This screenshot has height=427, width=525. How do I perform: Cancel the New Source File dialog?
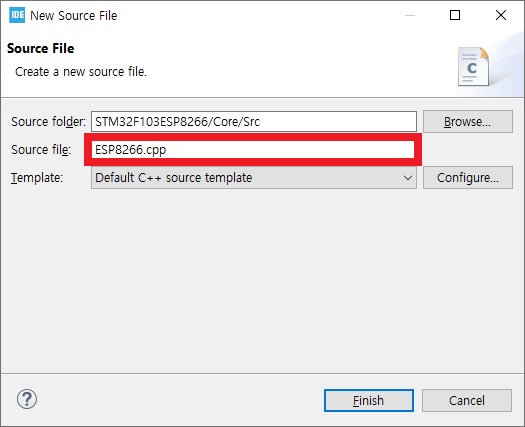point(467,401)
